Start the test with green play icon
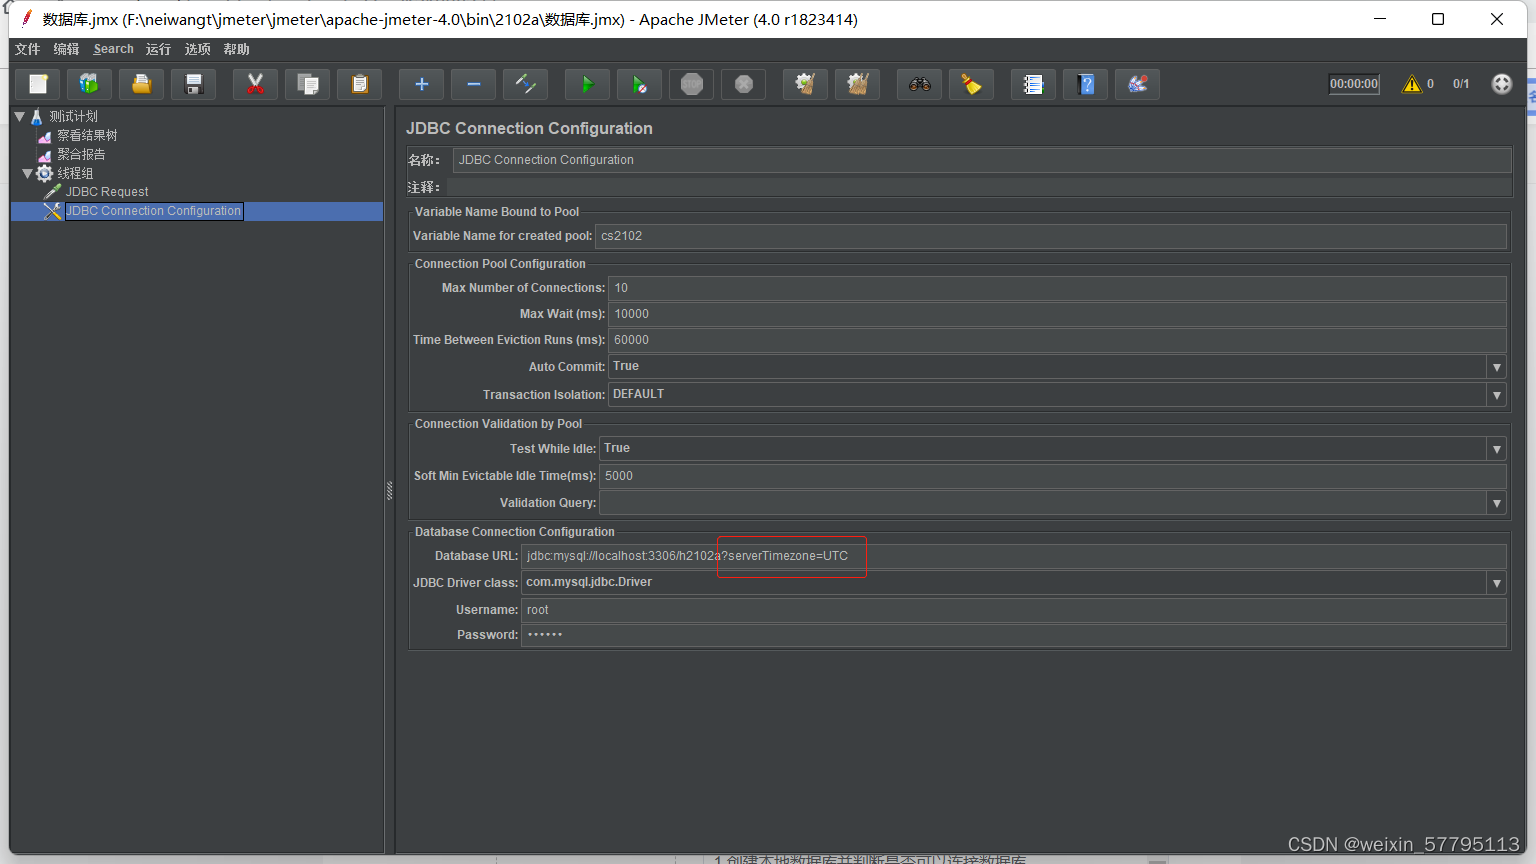 coord(588,84)
